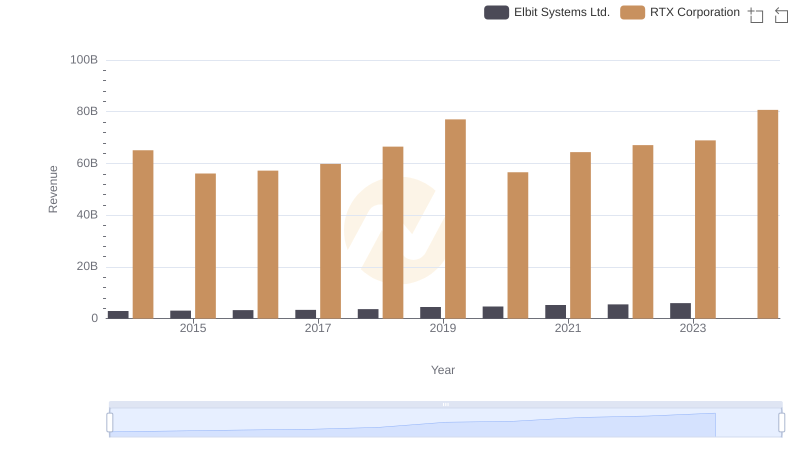800x461 pixels.
Task: Select the 2016 Elbit Systems bar
Action: [x=243, y=314]
